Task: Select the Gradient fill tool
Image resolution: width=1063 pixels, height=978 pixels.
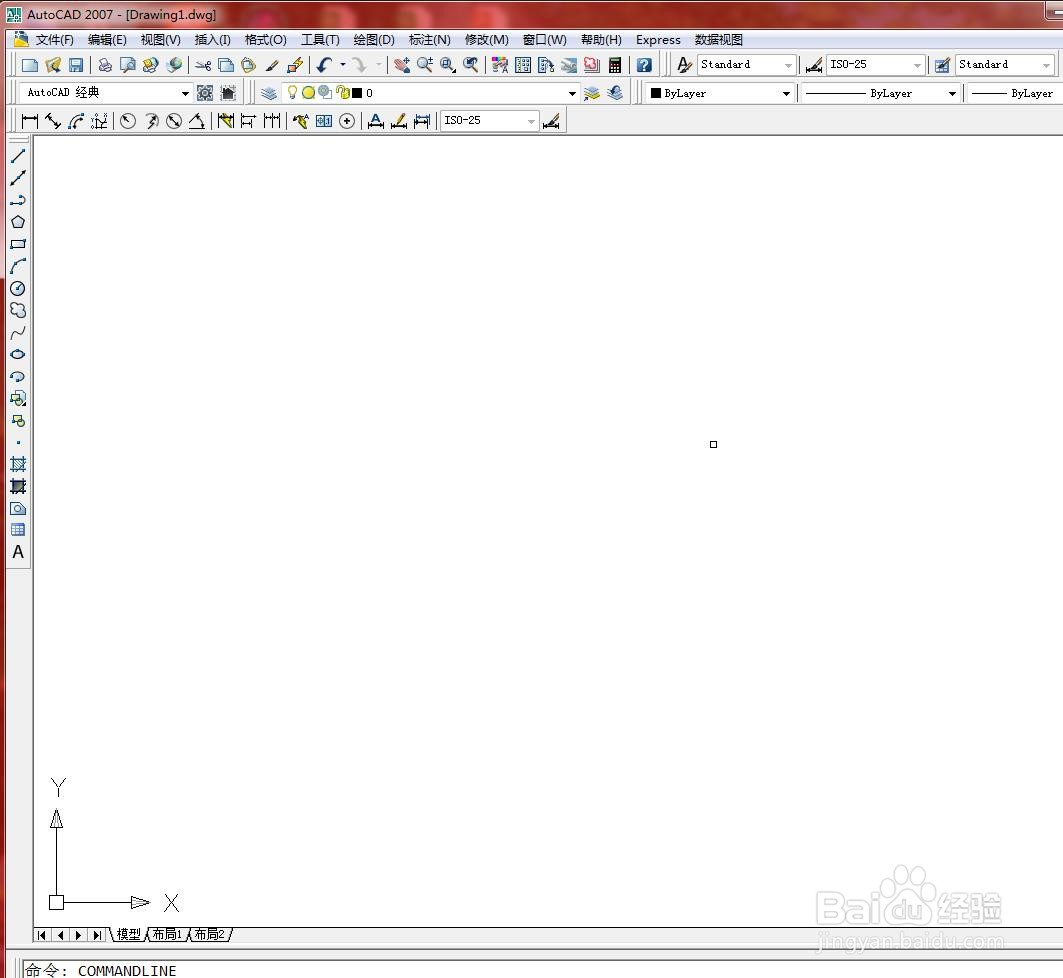Action: [18, 487]
